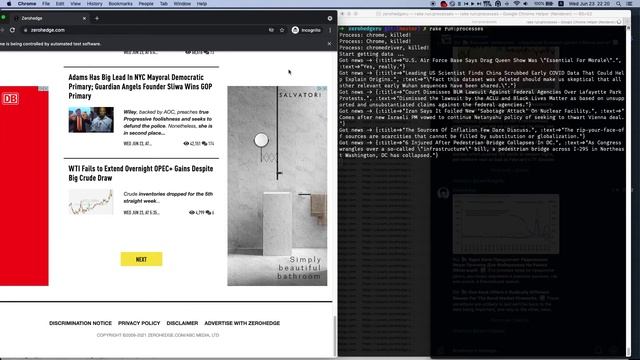Screen dimensions: 640x360
Task: Open the Adams NYC Mayoral Primary headline
Action: pos(140,87)
